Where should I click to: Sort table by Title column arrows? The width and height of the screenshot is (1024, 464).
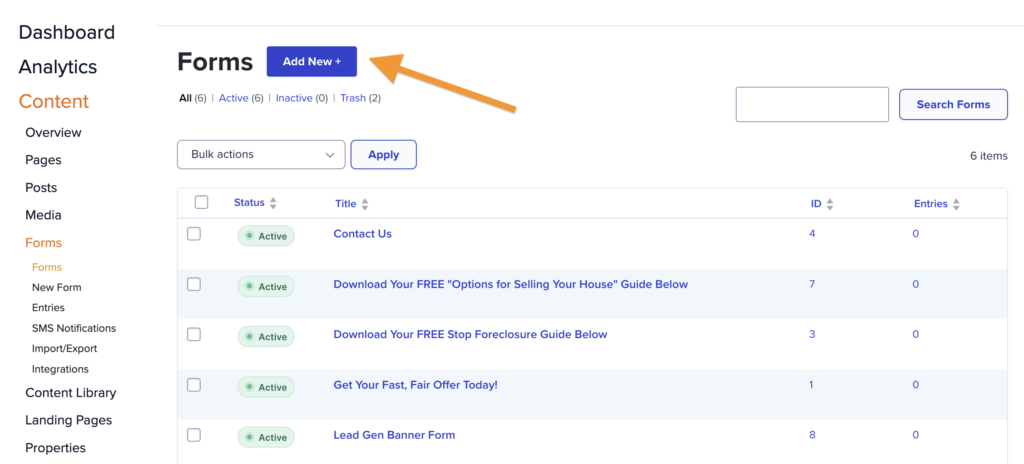[x=364, y=205]
